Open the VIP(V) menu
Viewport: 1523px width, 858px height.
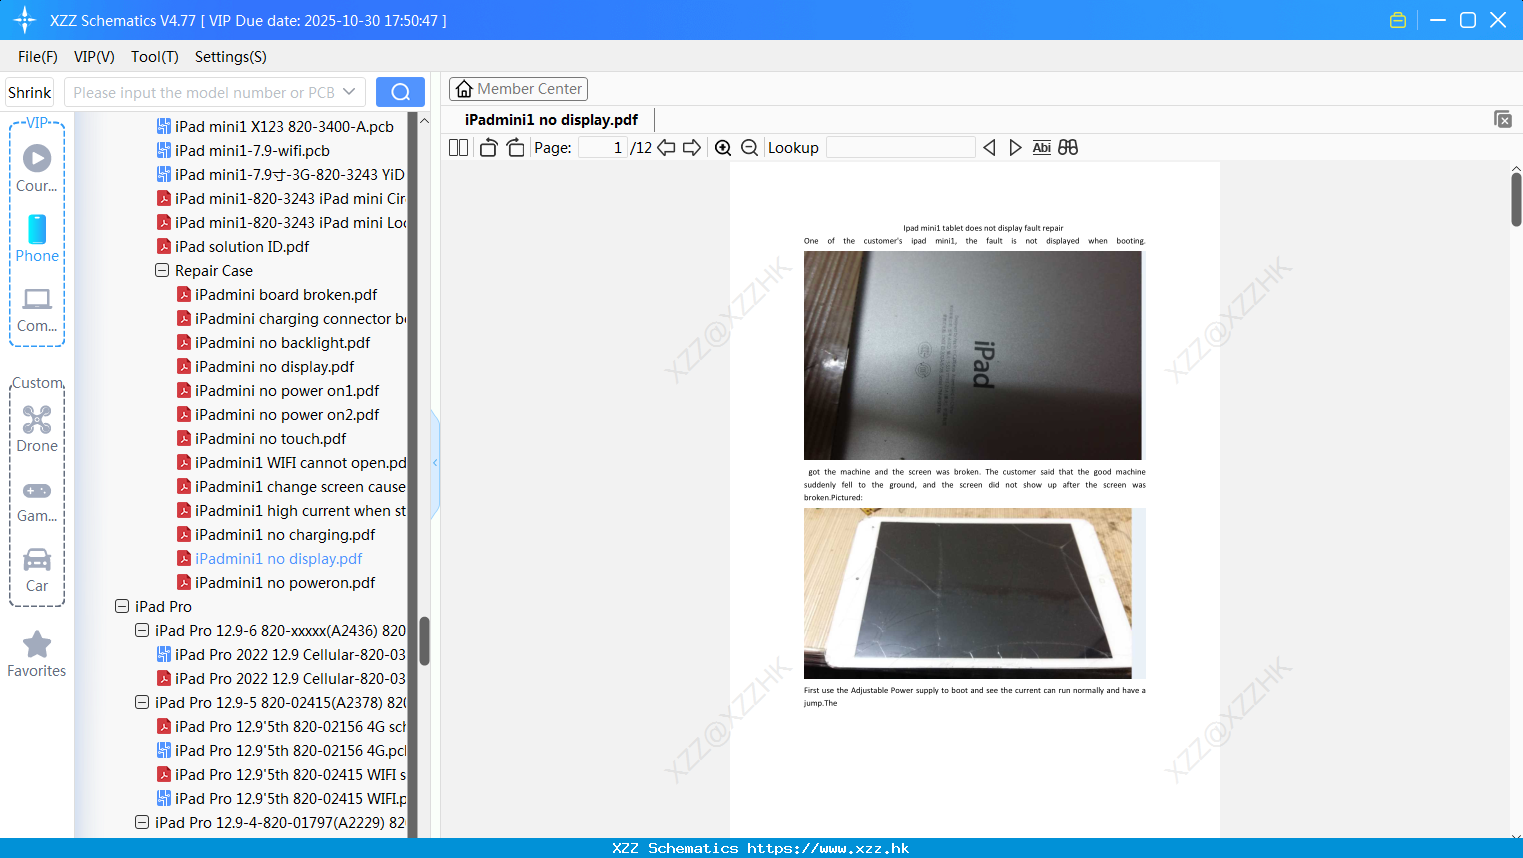[94, 57]
